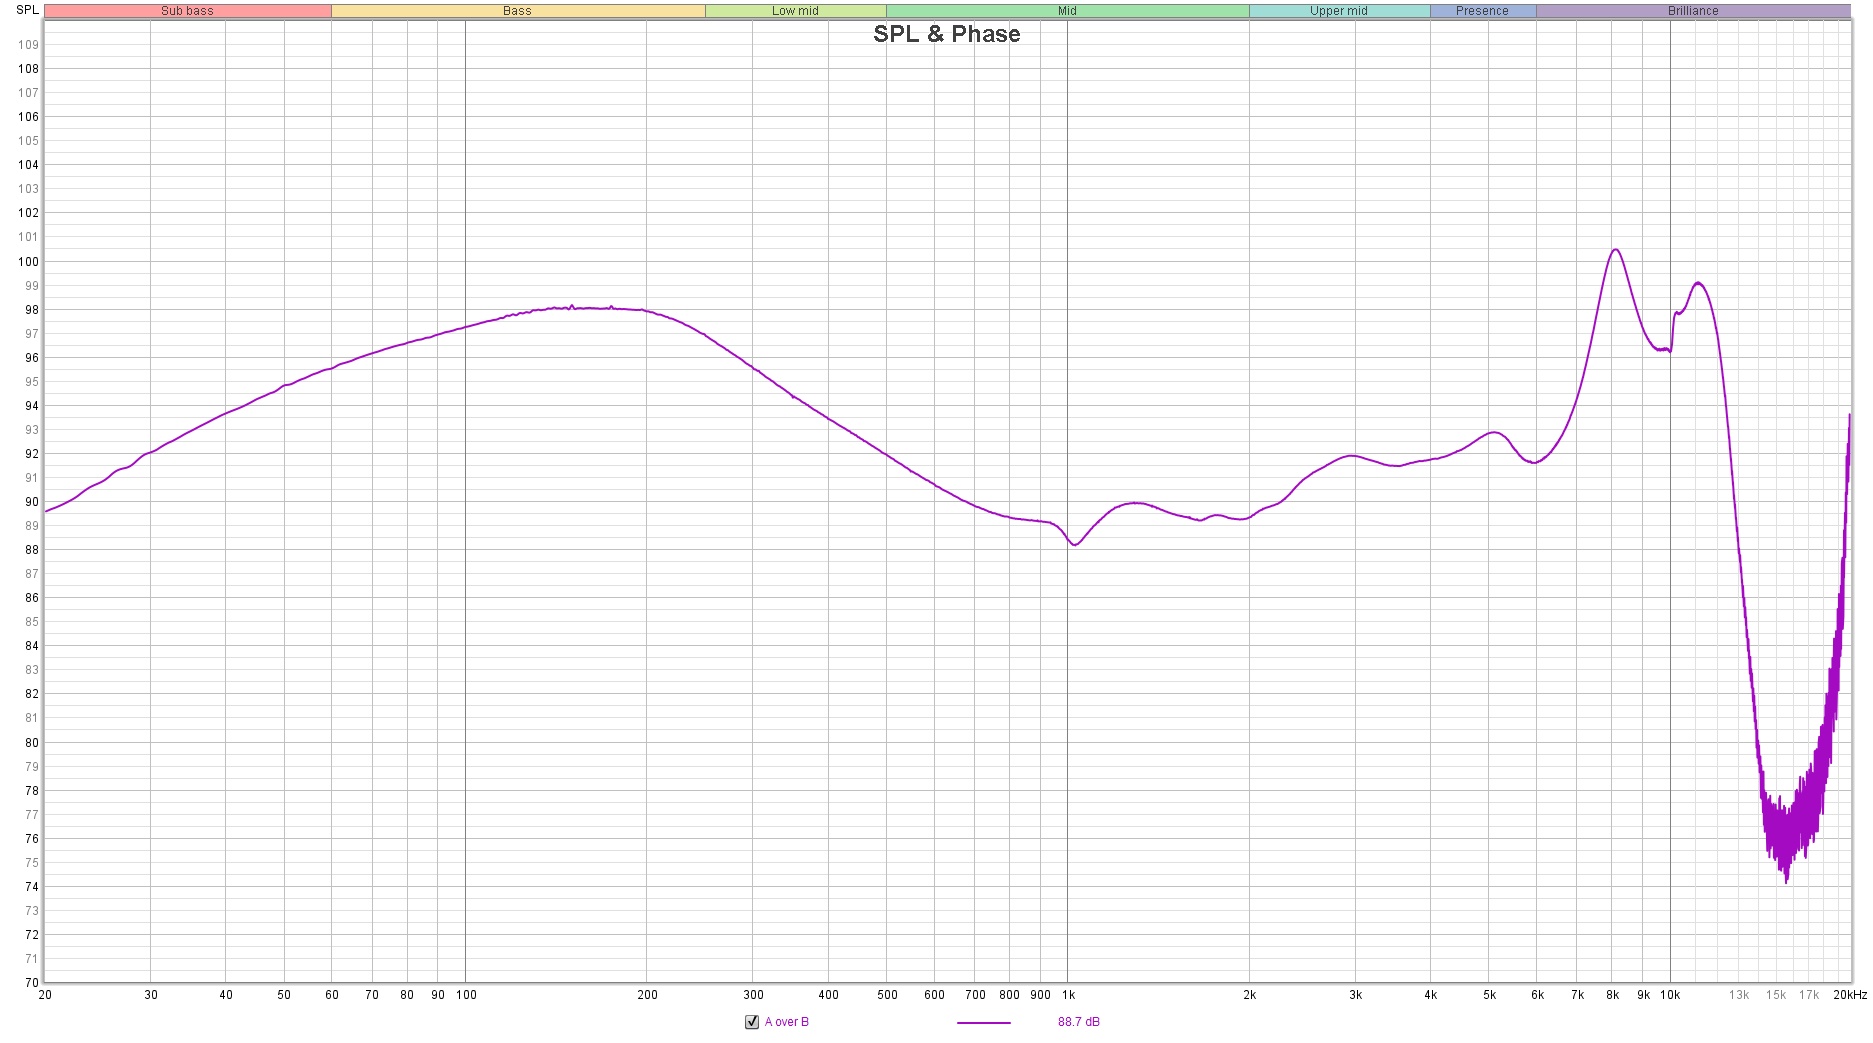The height and width of the screenshot is (1043, 1873).
Task: Click the 20kHz frequency axis label
Action: [1850, 995]
